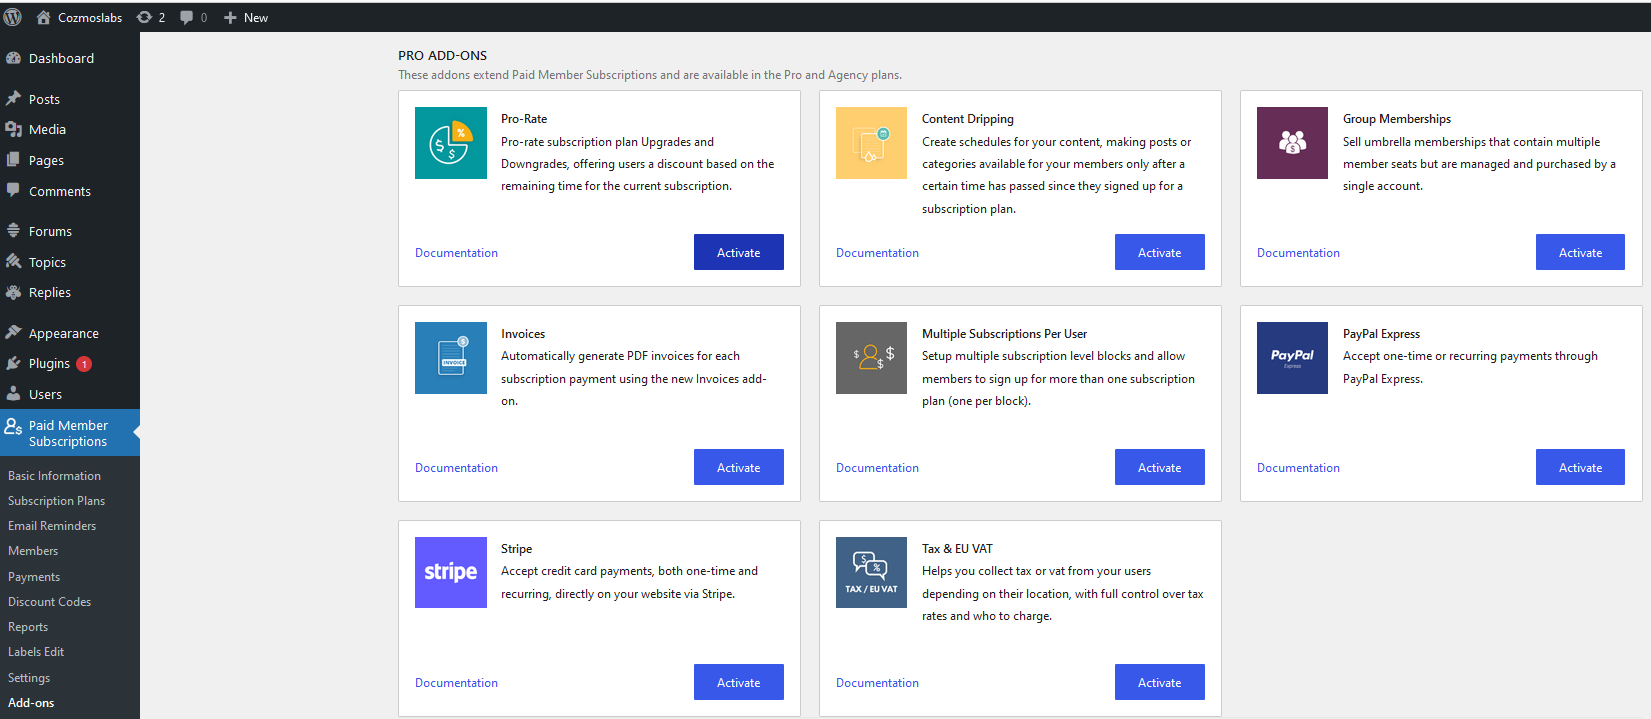Activate the Content Dripping add-on

[1160, 252]
